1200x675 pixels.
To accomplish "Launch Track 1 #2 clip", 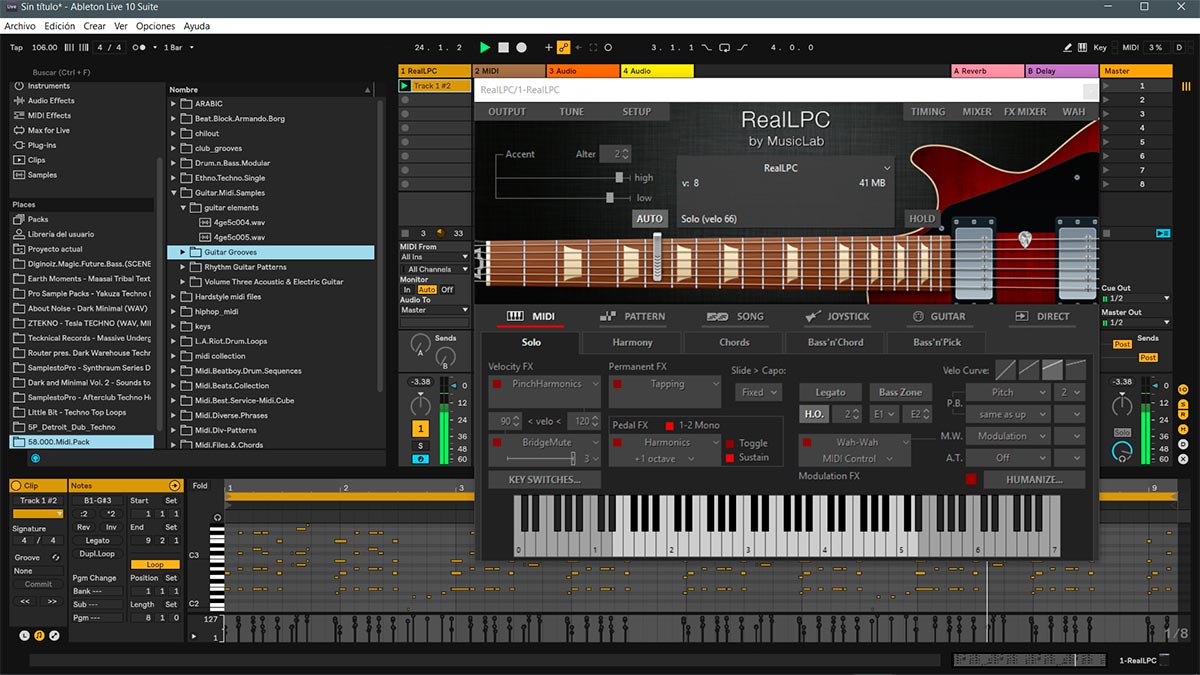I will [405, 86].
